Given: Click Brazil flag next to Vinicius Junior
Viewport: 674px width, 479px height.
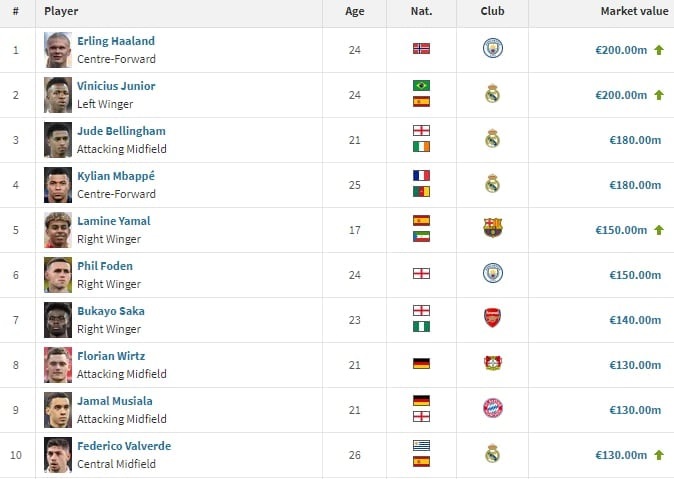Looking at the screenshot, I should point(421,86).
